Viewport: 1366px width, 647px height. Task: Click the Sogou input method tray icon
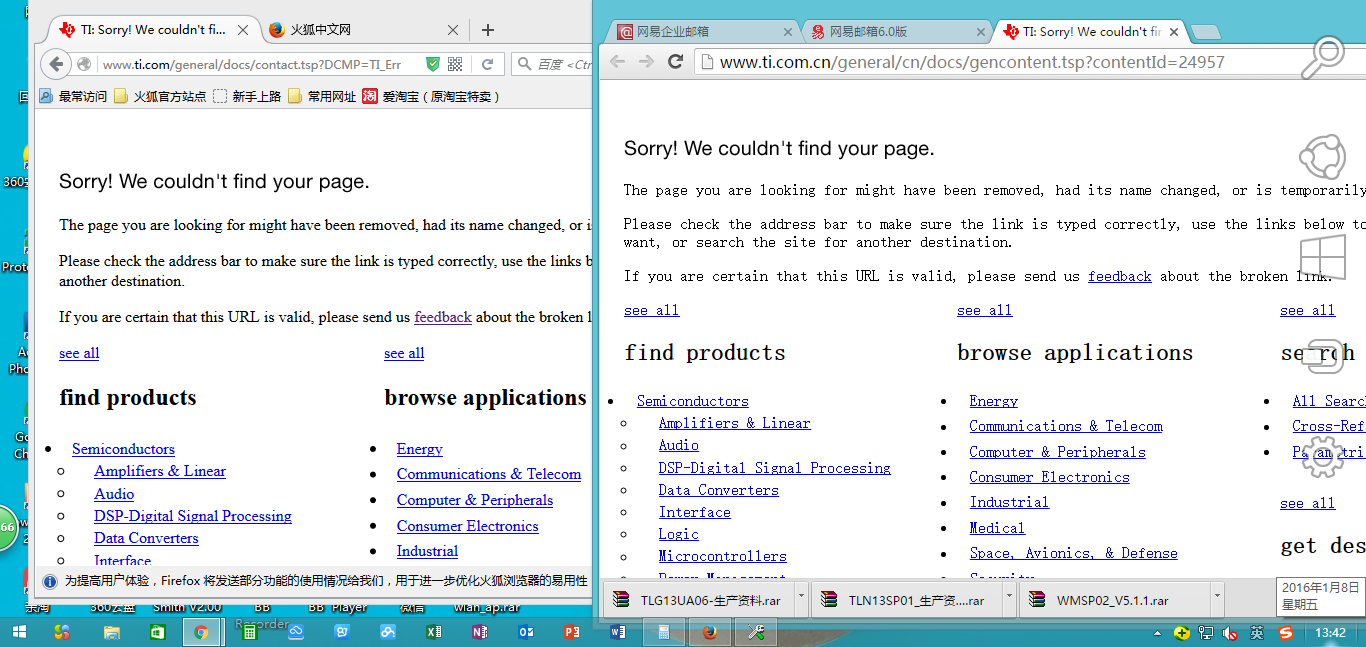(1286, 633)
